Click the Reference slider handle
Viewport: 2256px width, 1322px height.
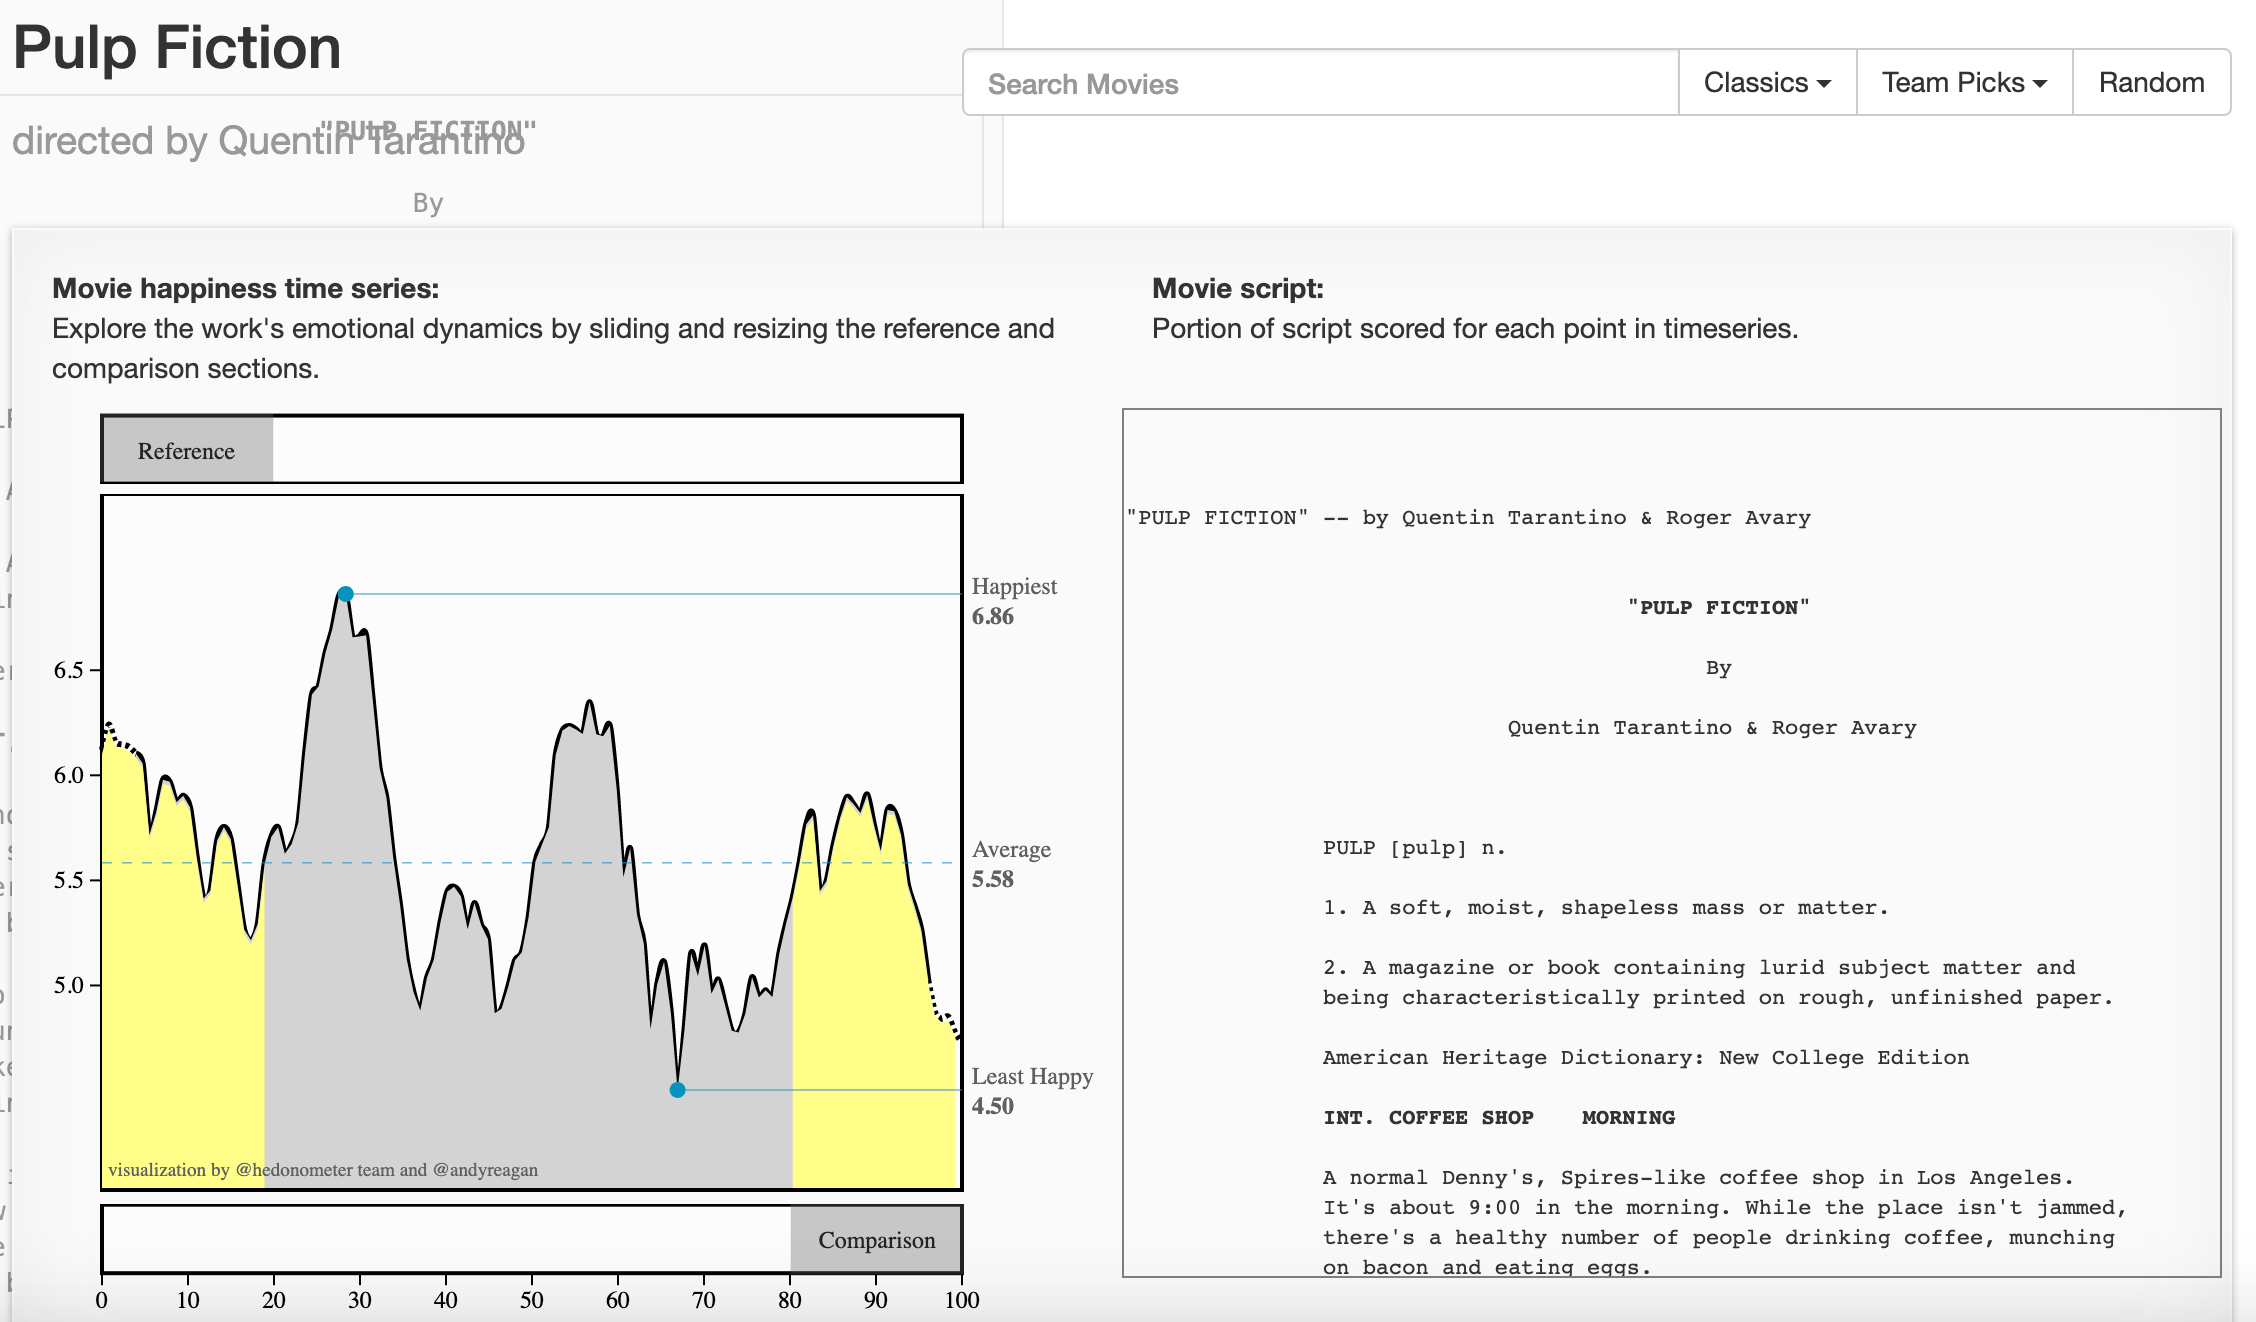187,451
